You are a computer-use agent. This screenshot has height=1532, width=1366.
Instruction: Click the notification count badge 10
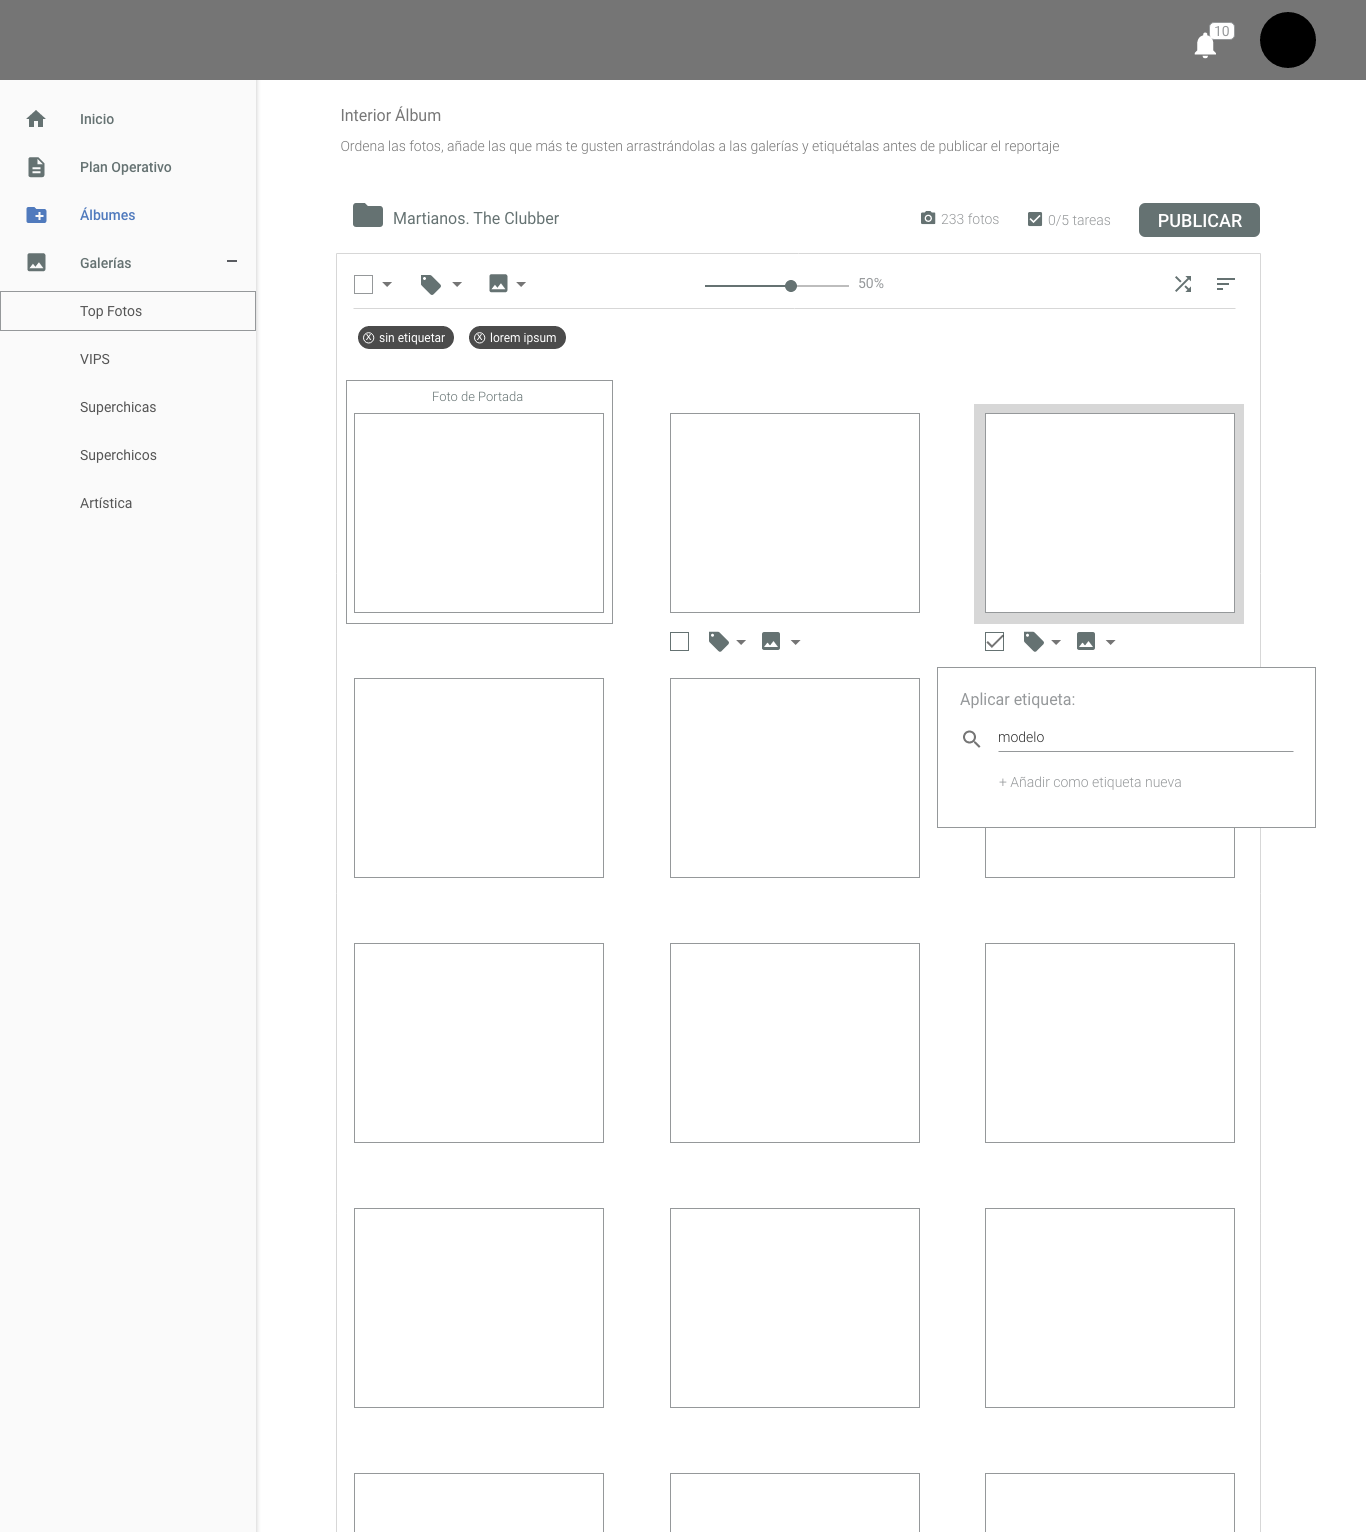point(1222,31)
